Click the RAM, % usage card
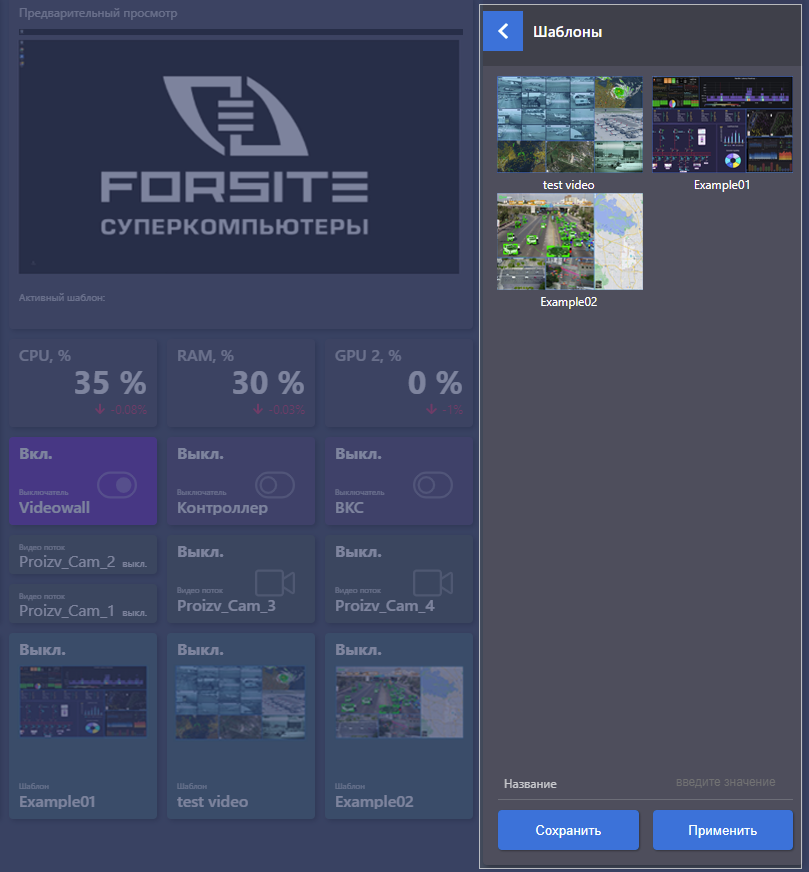Viewport: 809px width, 872px height. 241,384
